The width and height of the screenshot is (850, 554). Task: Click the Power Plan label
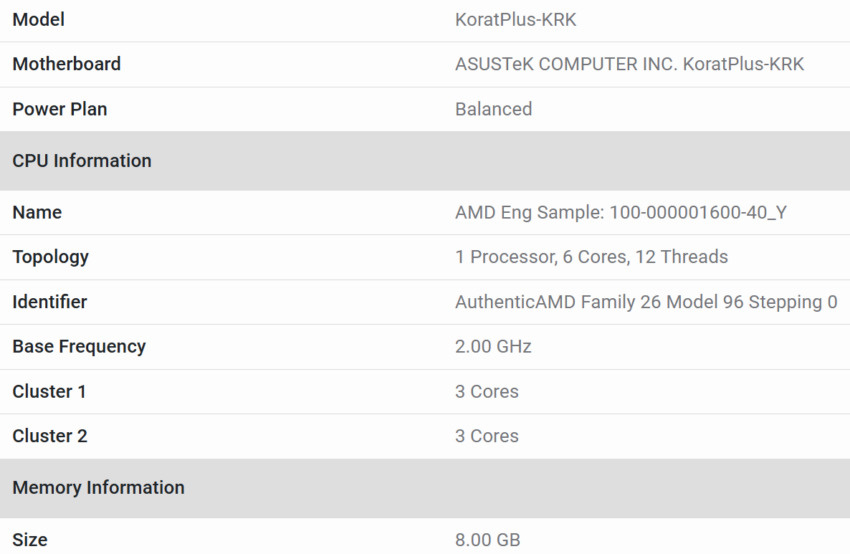point(59,109)
